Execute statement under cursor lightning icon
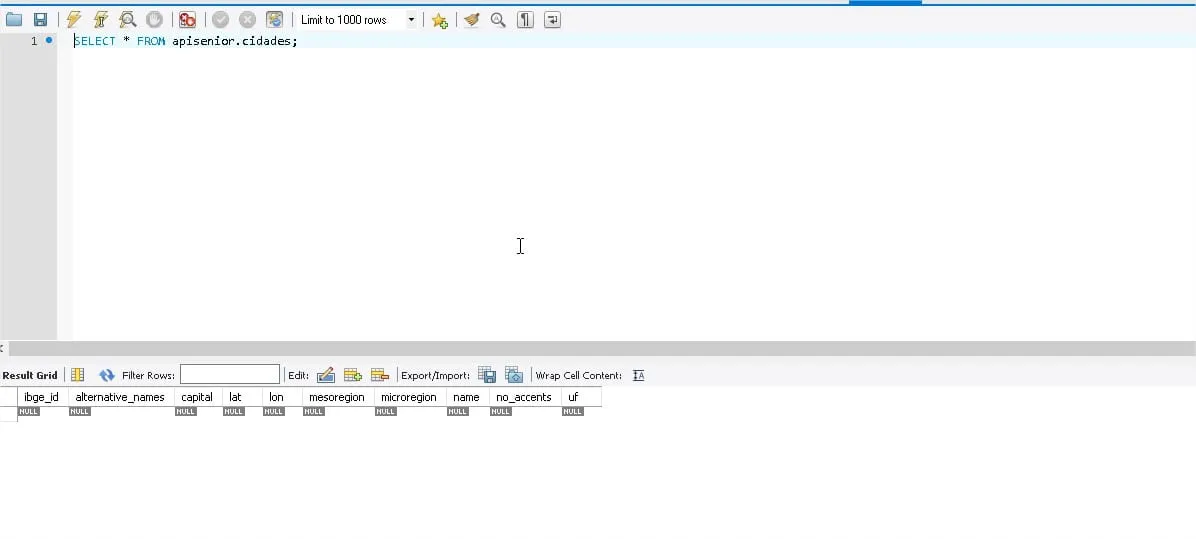The image size is (1196, 539). point(100,20)
